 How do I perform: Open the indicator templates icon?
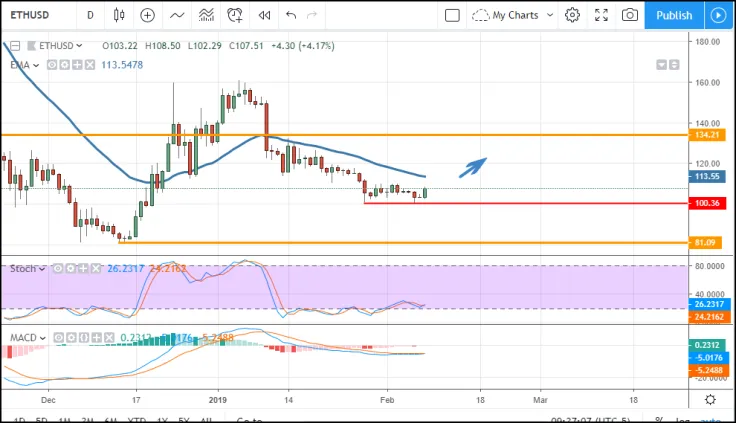[206, 15]
